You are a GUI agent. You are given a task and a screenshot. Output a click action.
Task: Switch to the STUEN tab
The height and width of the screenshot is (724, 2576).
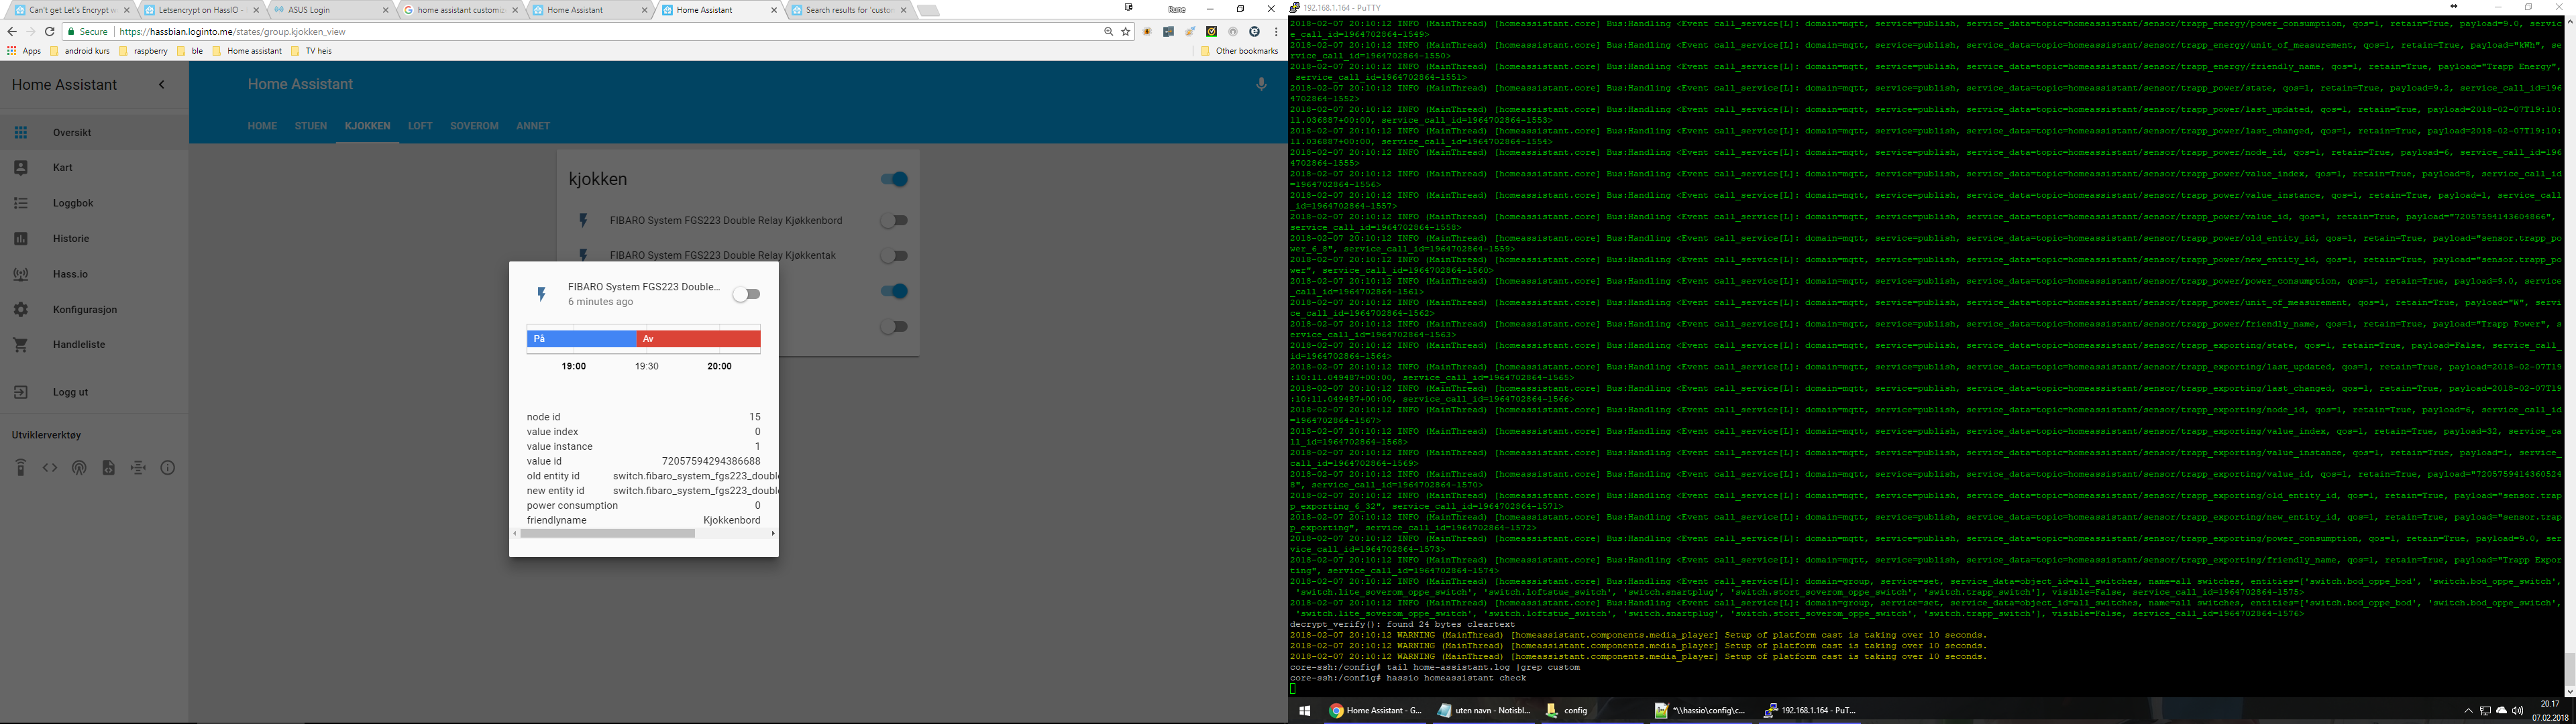[310, 126]
